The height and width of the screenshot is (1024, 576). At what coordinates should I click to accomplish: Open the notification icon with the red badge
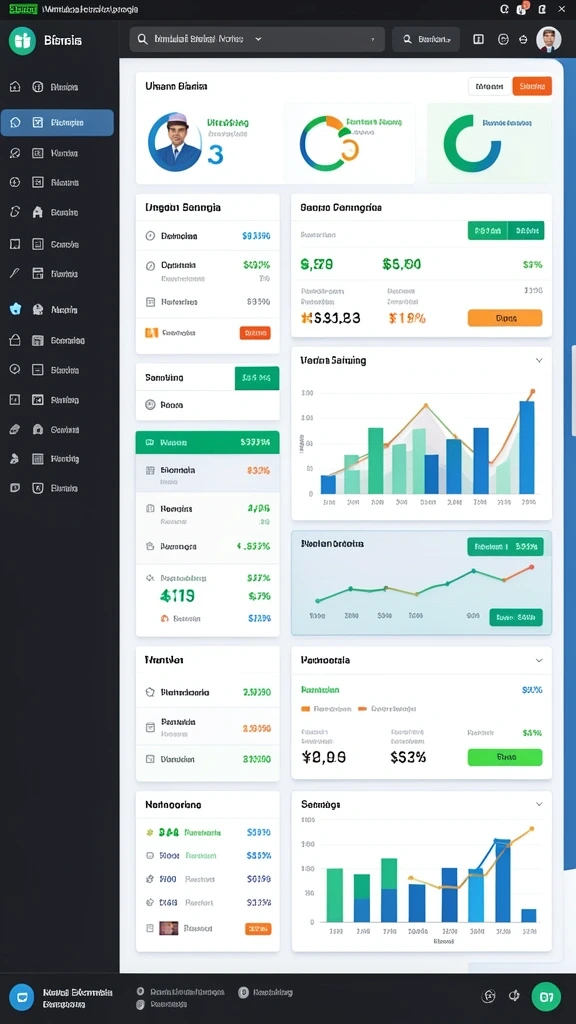click(x=522, y=8)
